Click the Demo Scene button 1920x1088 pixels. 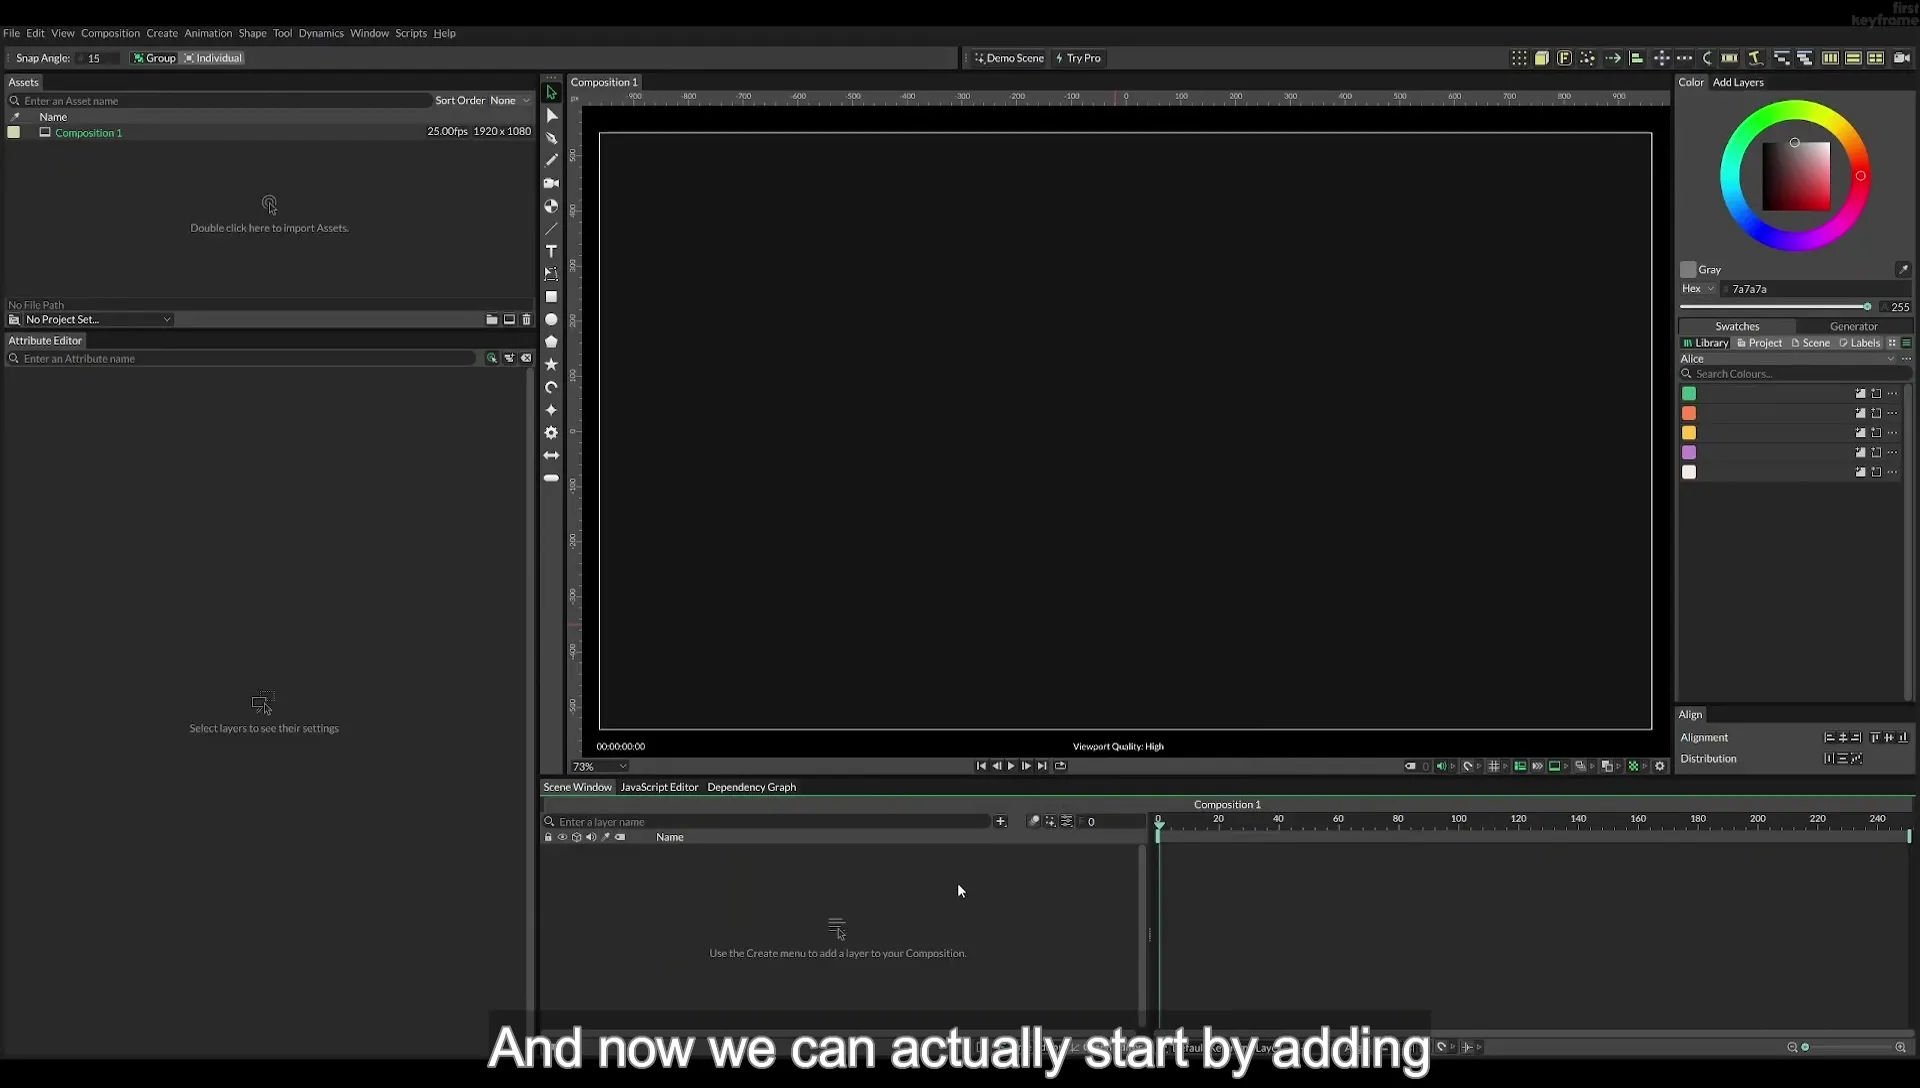[1009, 58]
